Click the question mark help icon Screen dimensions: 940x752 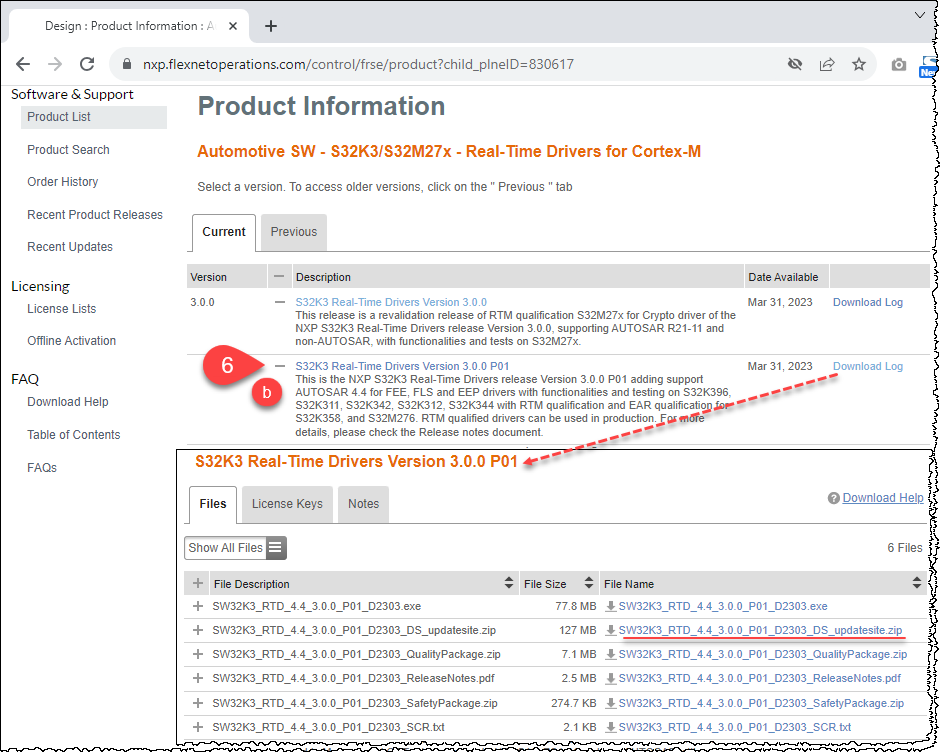pyautogui.click(x=833, y=498)
